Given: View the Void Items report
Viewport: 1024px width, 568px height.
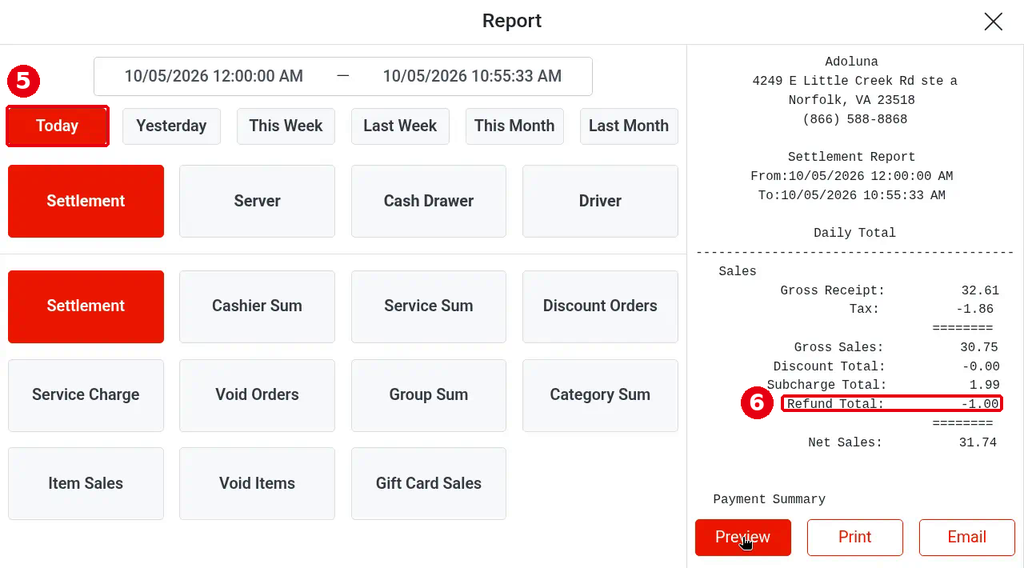Looking at the screenshot, I should [257, 484].
